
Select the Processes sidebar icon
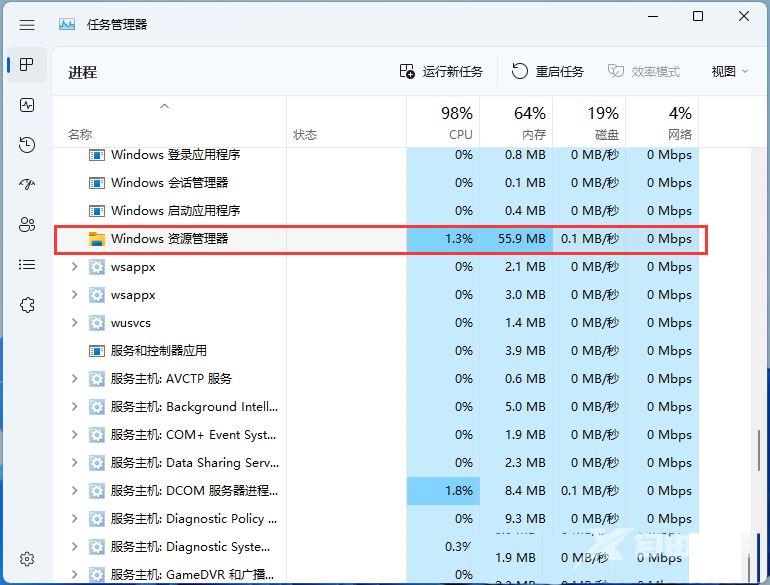[x=27, y=64]
